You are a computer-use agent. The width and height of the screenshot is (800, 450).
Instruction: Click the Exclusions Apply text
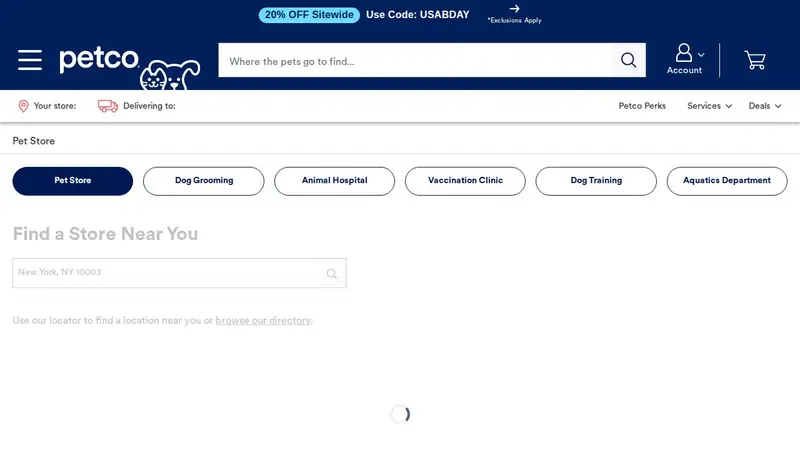[x=514, y=20]
